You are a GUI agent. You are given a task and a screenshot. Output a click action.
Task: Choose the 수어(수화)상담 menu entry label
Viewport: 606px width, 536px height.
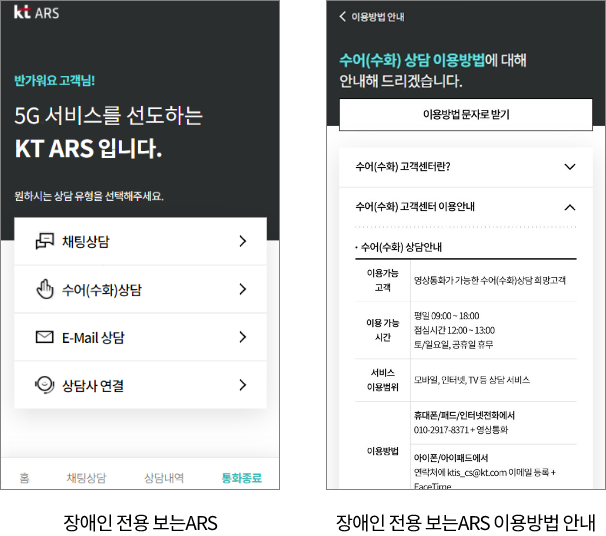[x=102, y=289]
